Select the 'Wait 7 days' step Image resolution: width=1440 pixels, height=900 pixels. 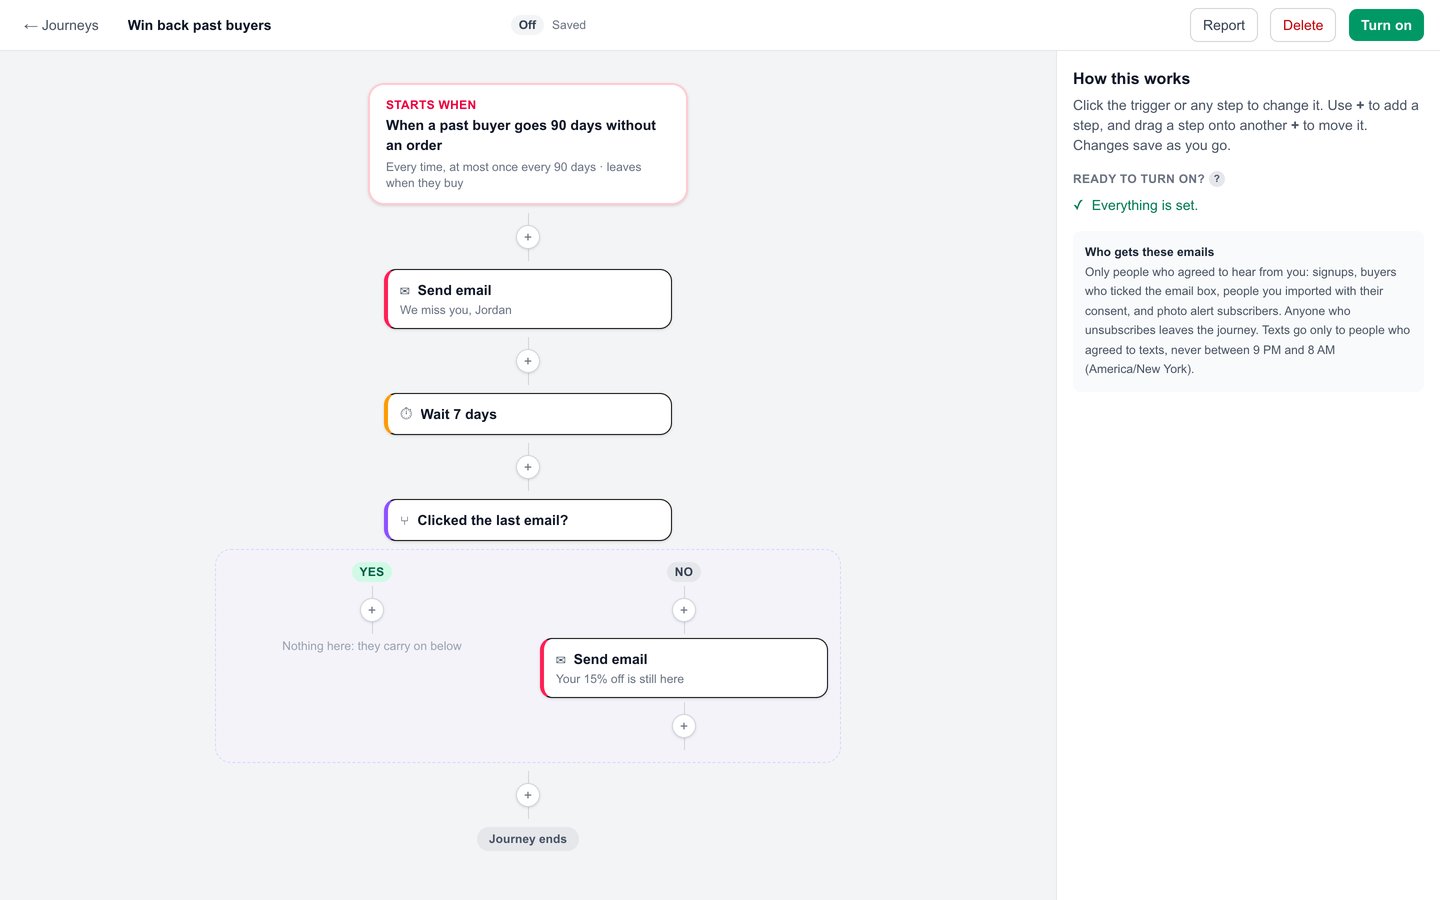pyautogui.click(x=528, y=414)
